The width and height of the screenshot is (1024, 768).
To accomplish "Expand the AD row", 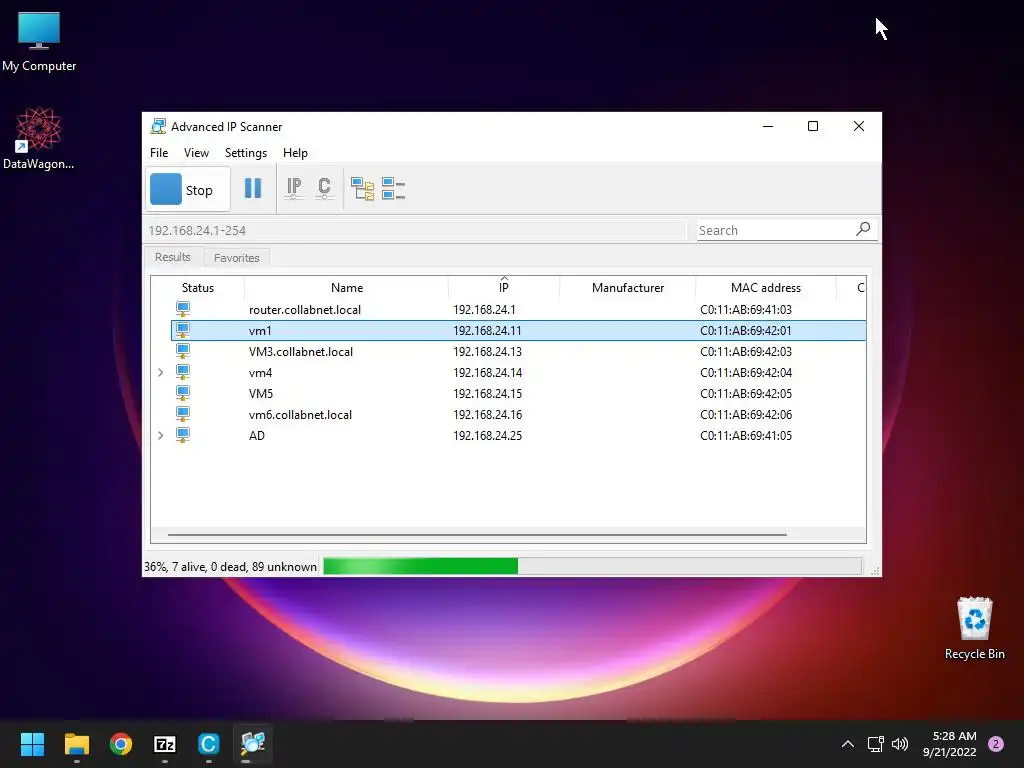I will tap(161, 435).
